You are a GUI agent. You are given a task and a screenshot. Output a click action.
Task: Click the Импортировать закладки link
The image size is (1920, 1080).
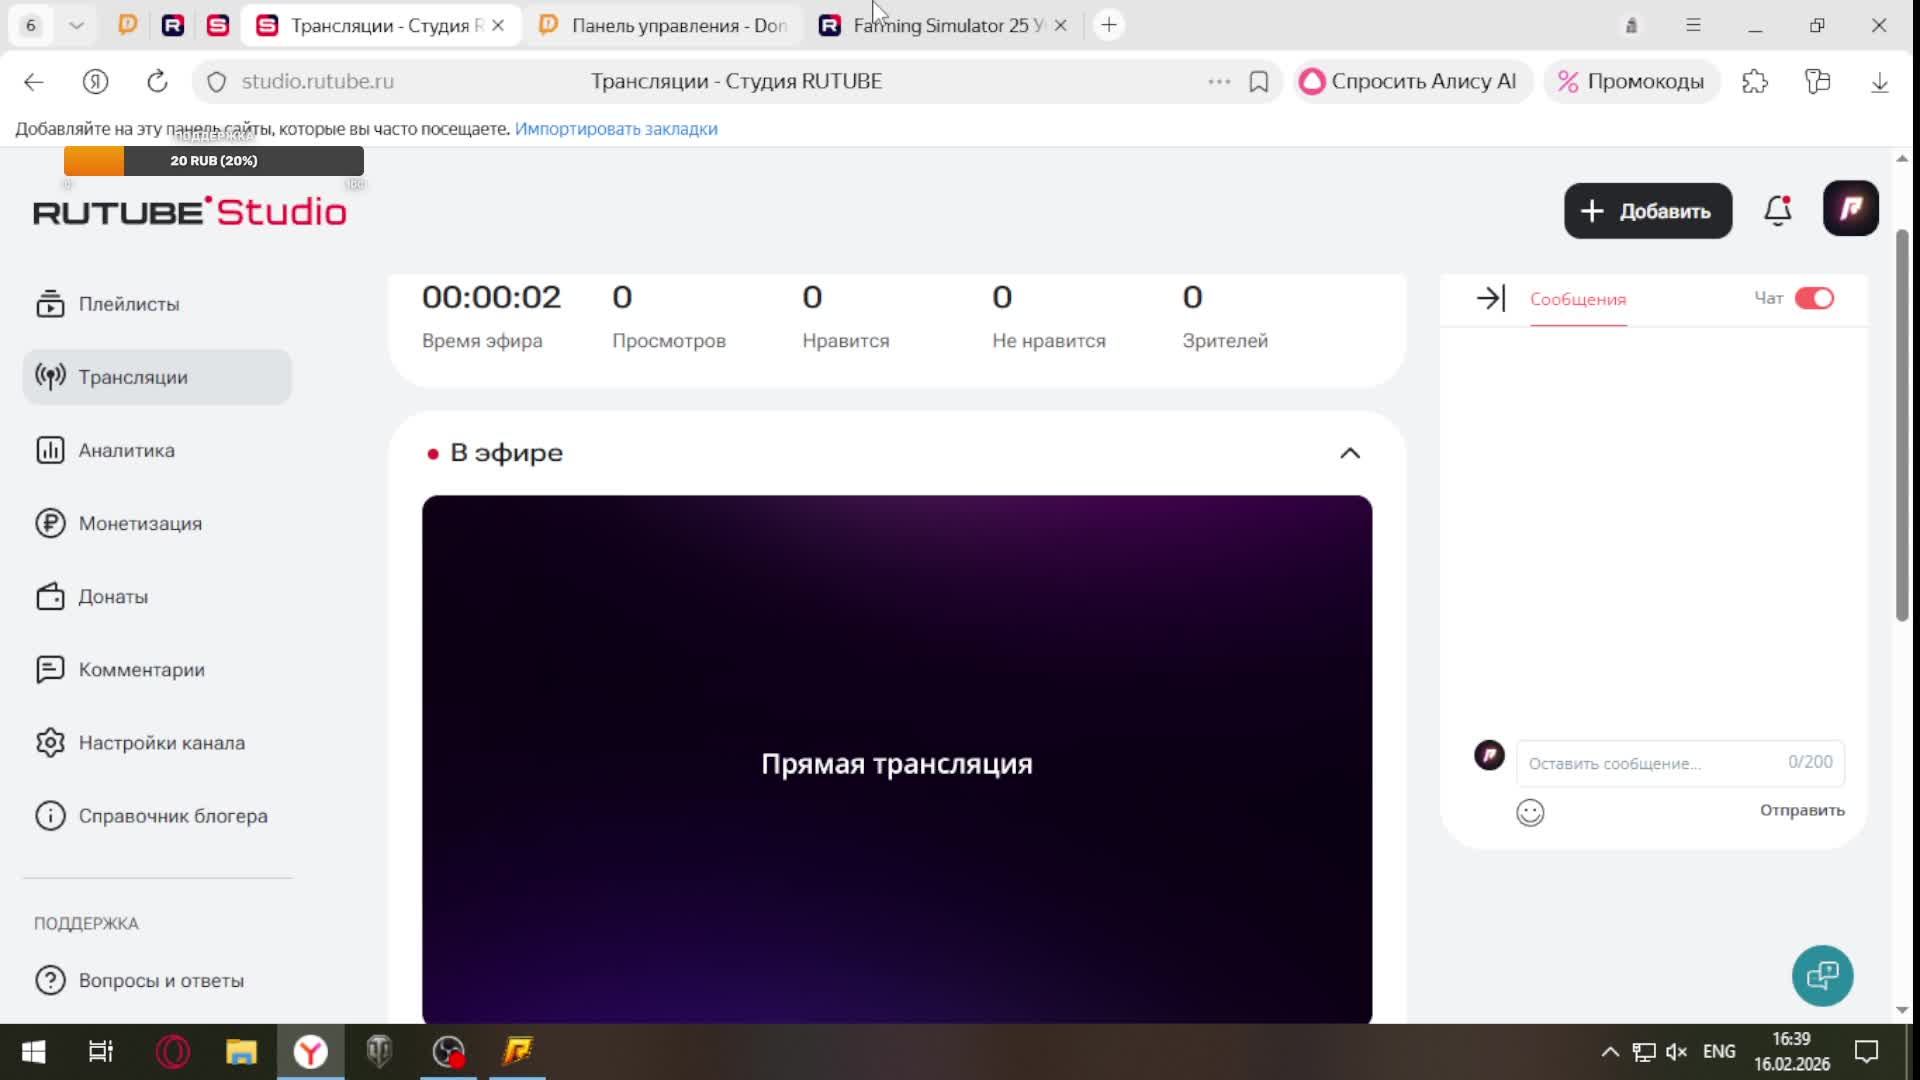615,128
